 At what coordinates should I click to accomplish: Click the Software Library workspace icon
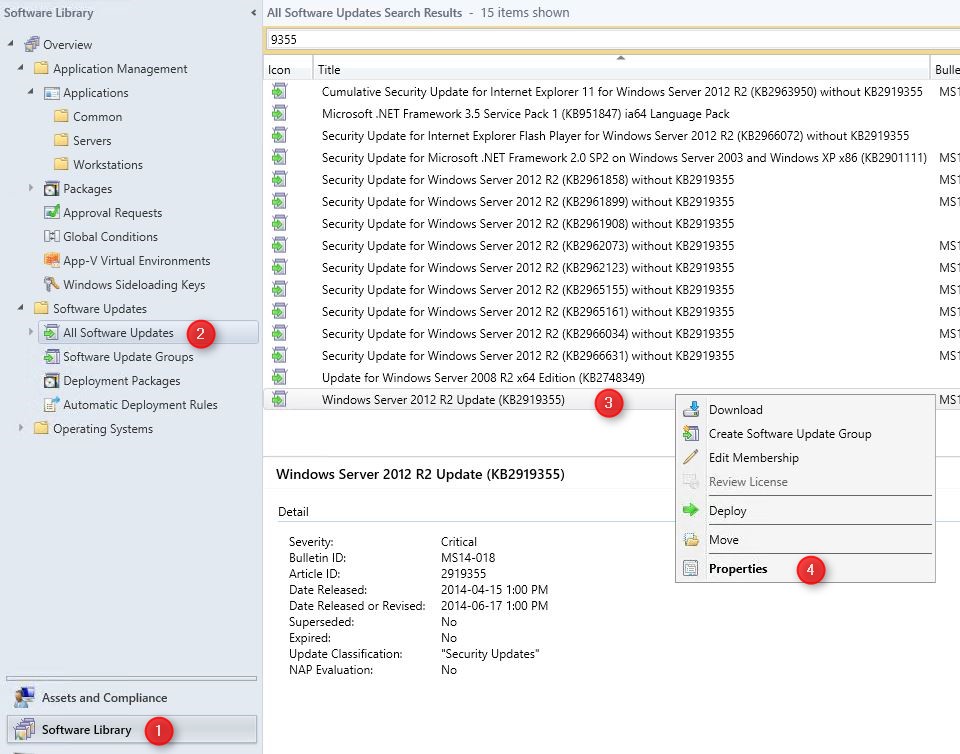[x=24, y=729]
